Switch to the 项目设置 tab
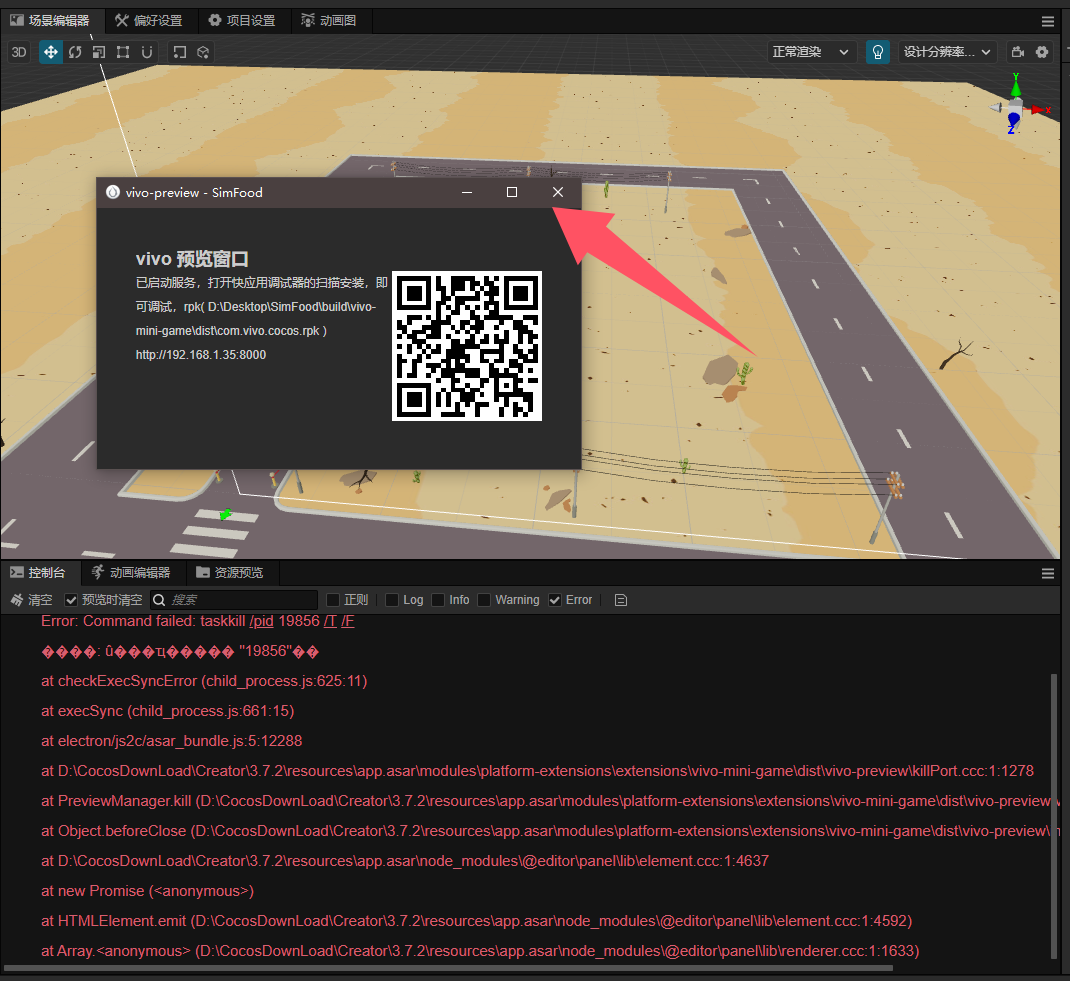 (243, 20)
